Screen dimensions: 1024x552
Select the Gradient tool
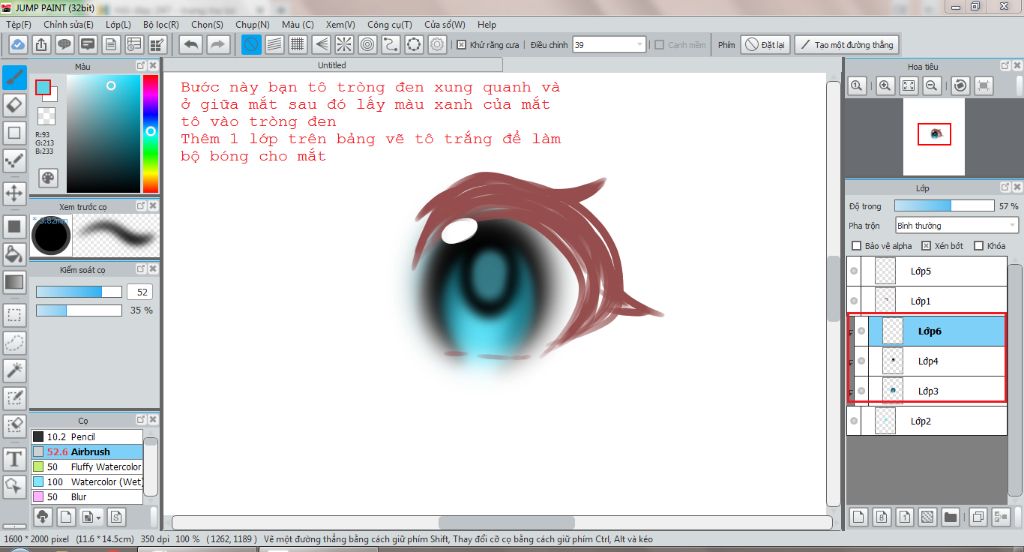[x=14, y=282]
